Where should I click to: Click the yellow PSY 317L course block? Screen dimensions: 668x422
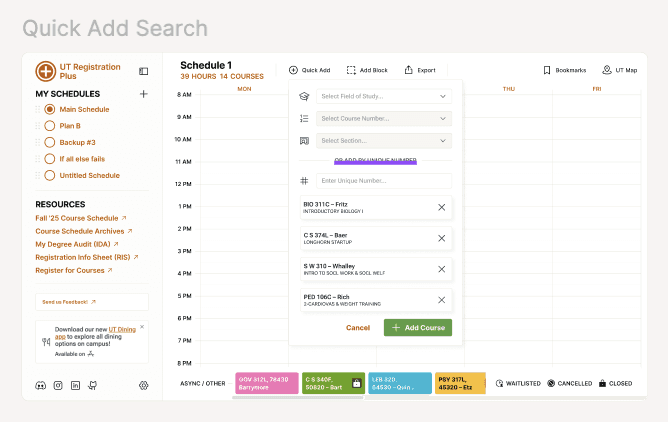[460, 383]
